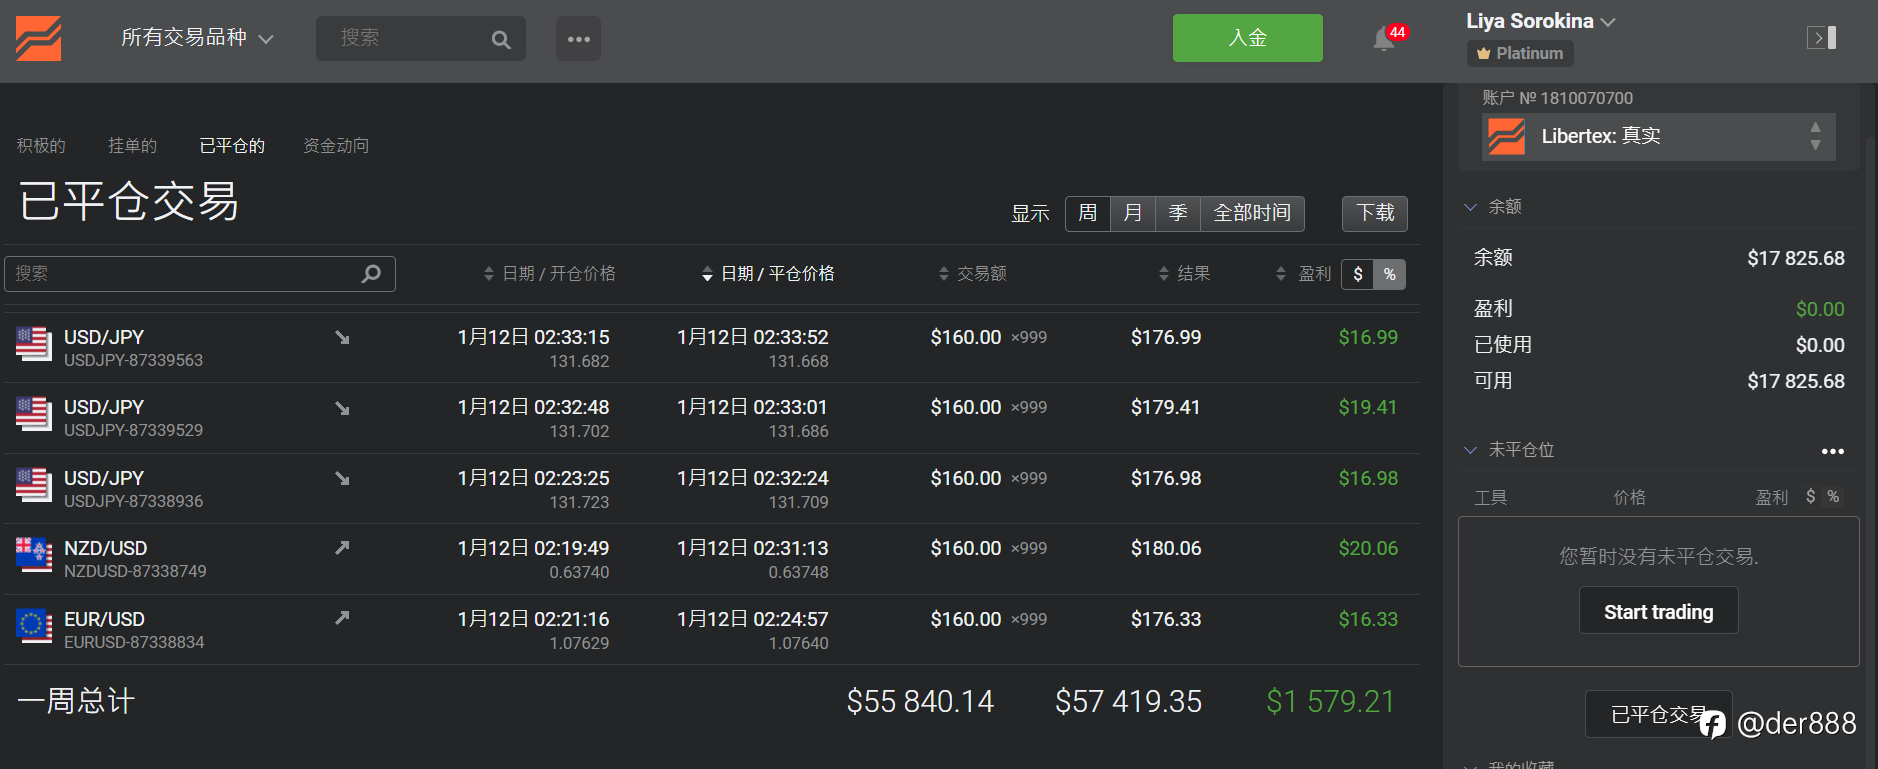Click the Start trading button
The image size is (1878, 769).
[1658, 612]
